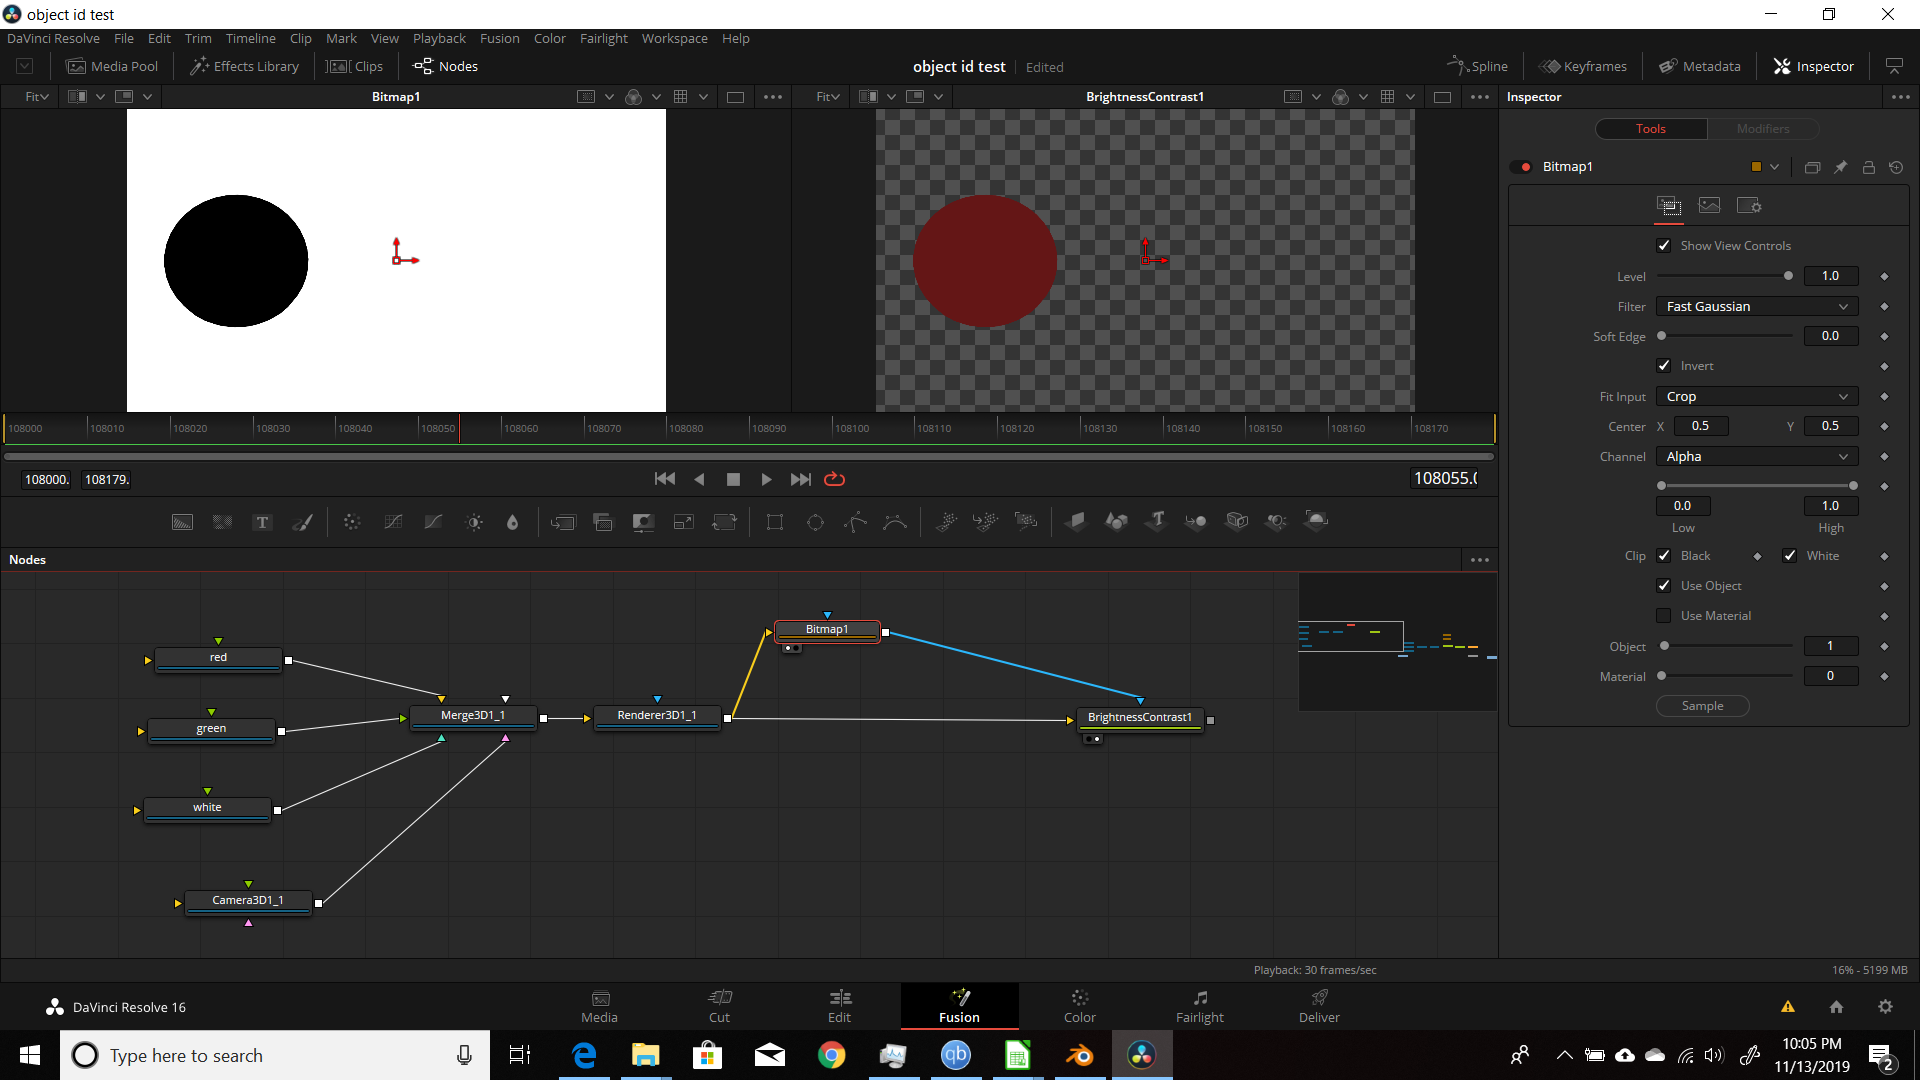The image size is (1920, 1080).
Task: Open the Fusion menu
Action: coord(499,38)
